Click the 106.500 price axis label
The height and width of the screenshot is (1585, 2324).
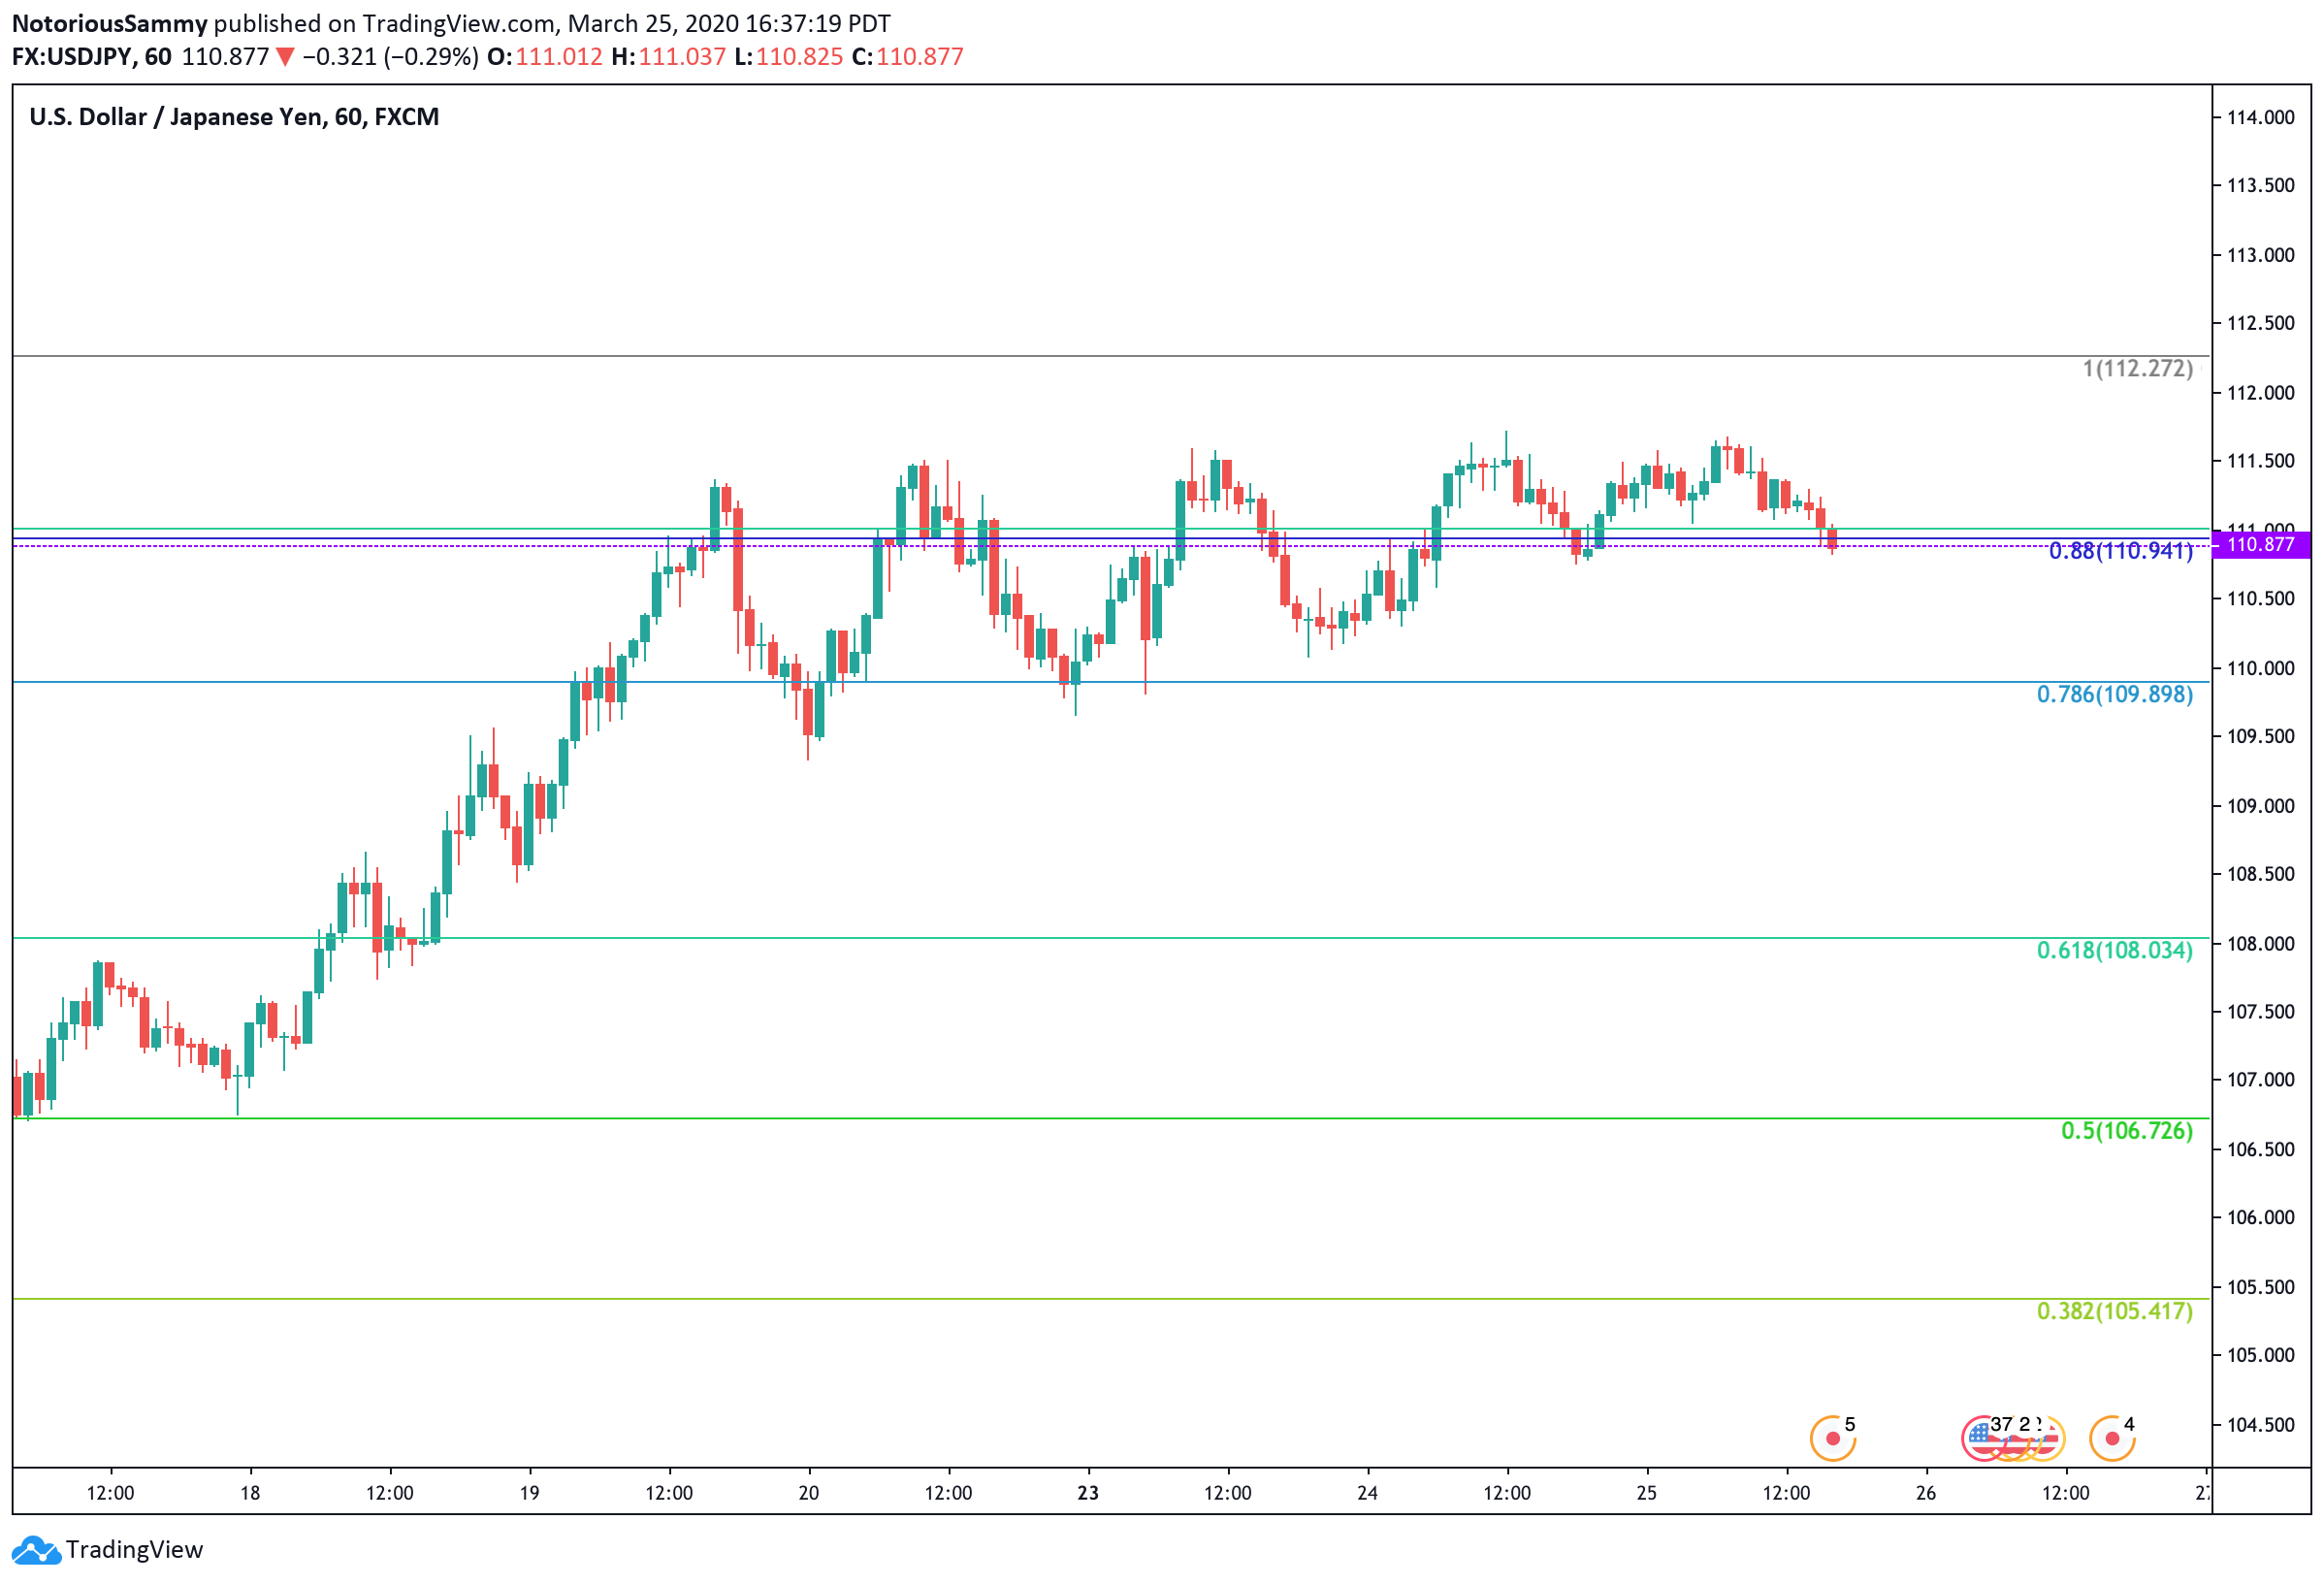2260,1150
